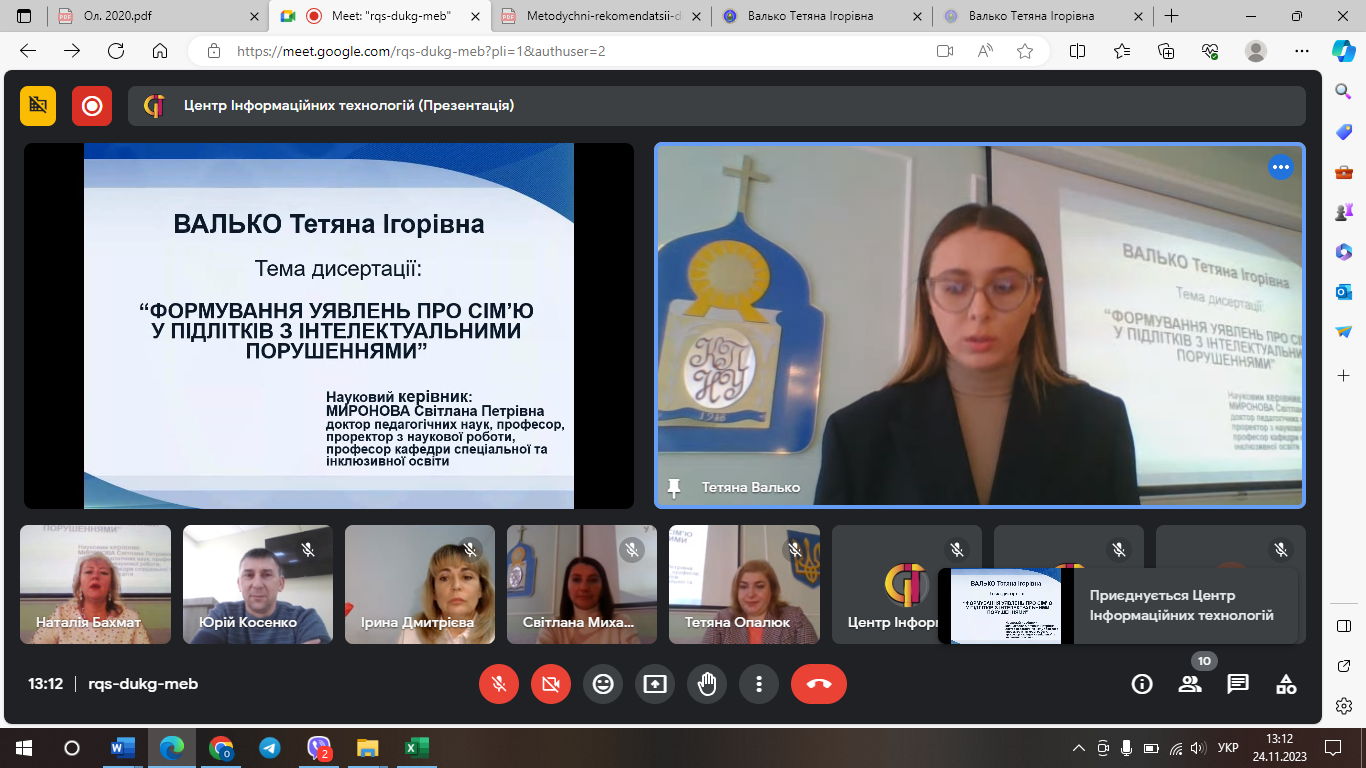Open Edge Settings and more menu
The image size is (1366, 768).
pyautogui.click(x=1301, y=51)
